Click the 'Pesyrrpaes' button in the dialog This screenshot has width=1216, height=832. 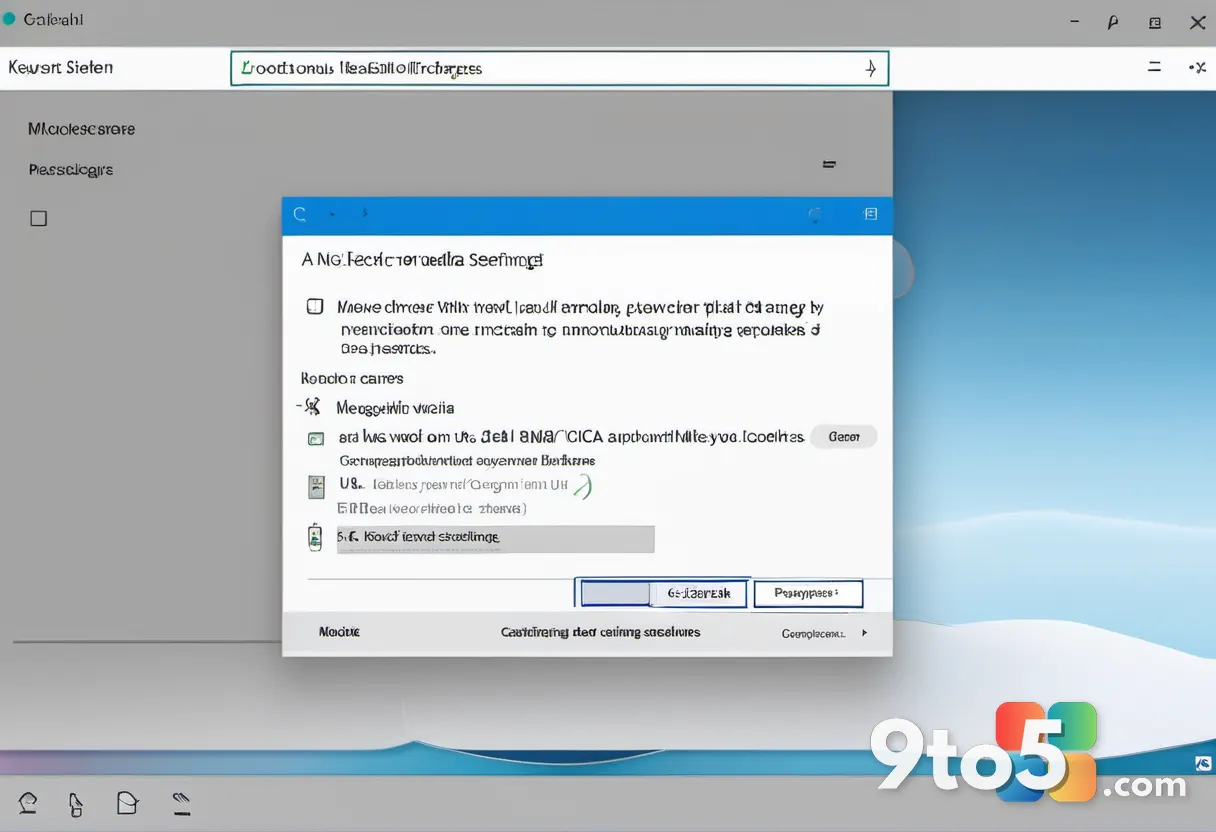tap(808, 593)
